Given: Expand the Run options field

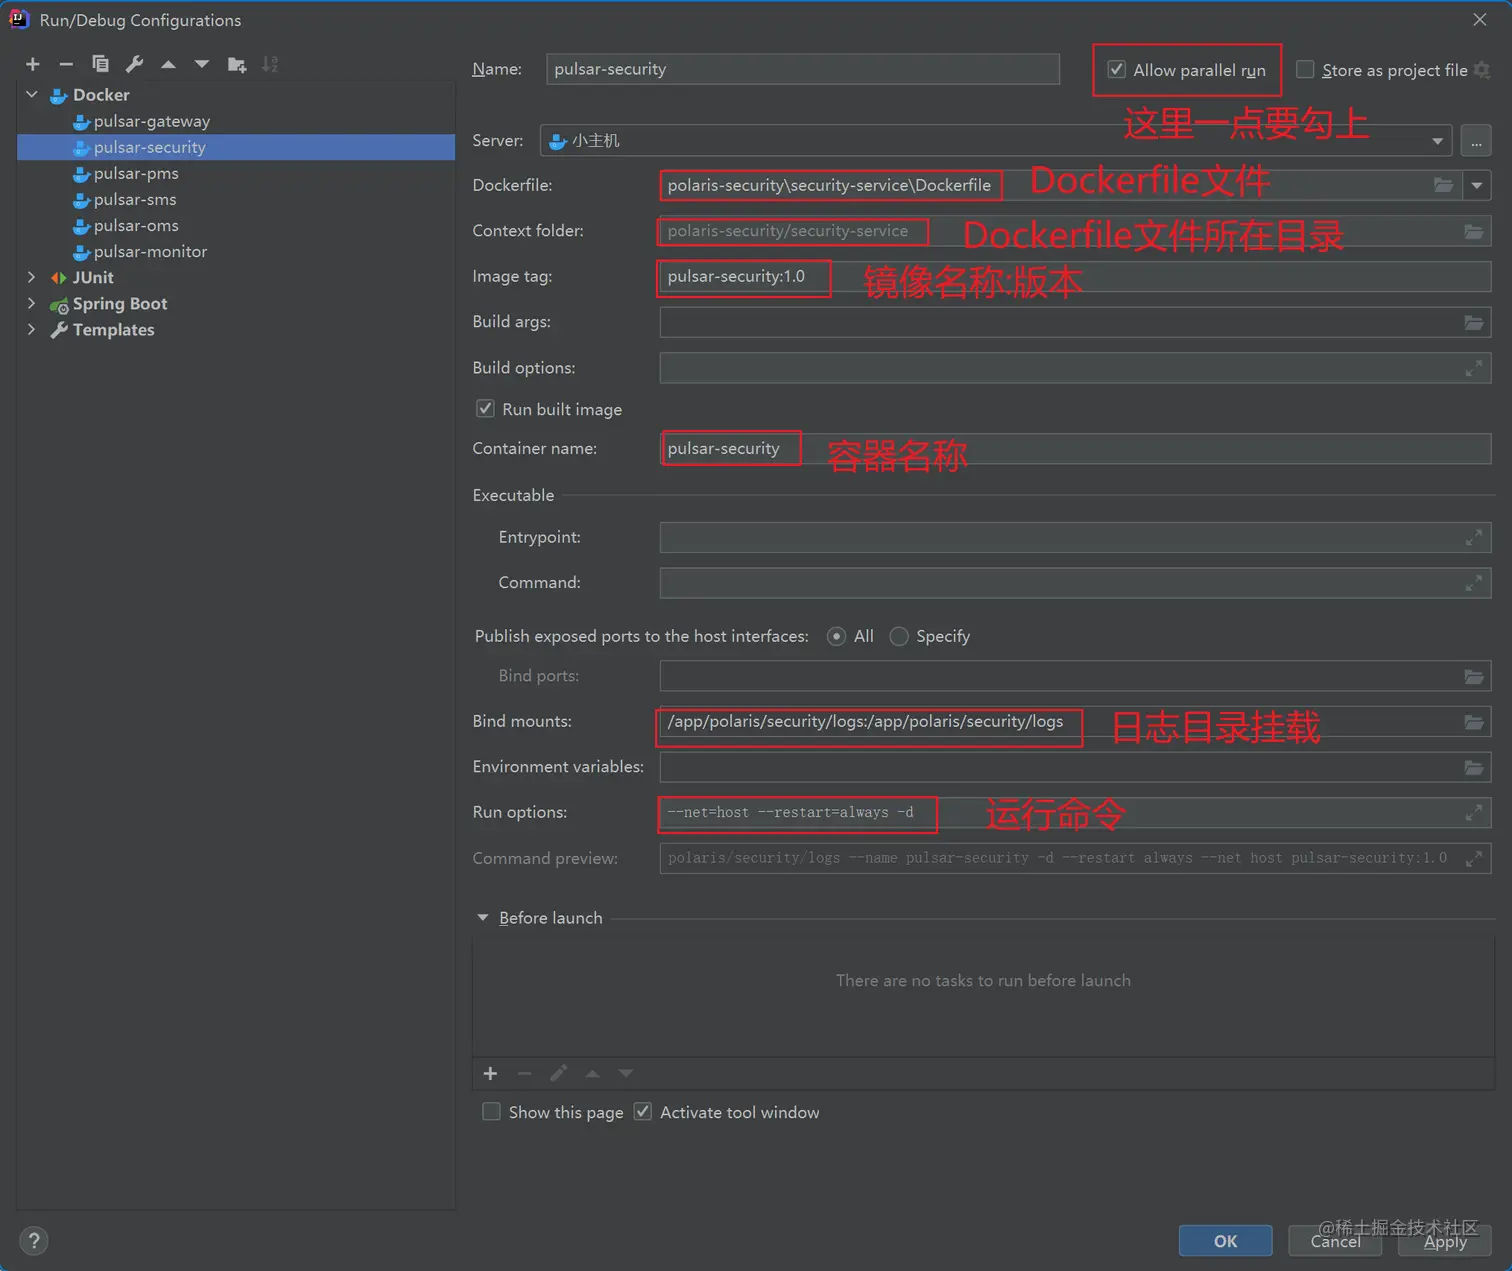Looking at the screenshot, I should [1474, 812].
